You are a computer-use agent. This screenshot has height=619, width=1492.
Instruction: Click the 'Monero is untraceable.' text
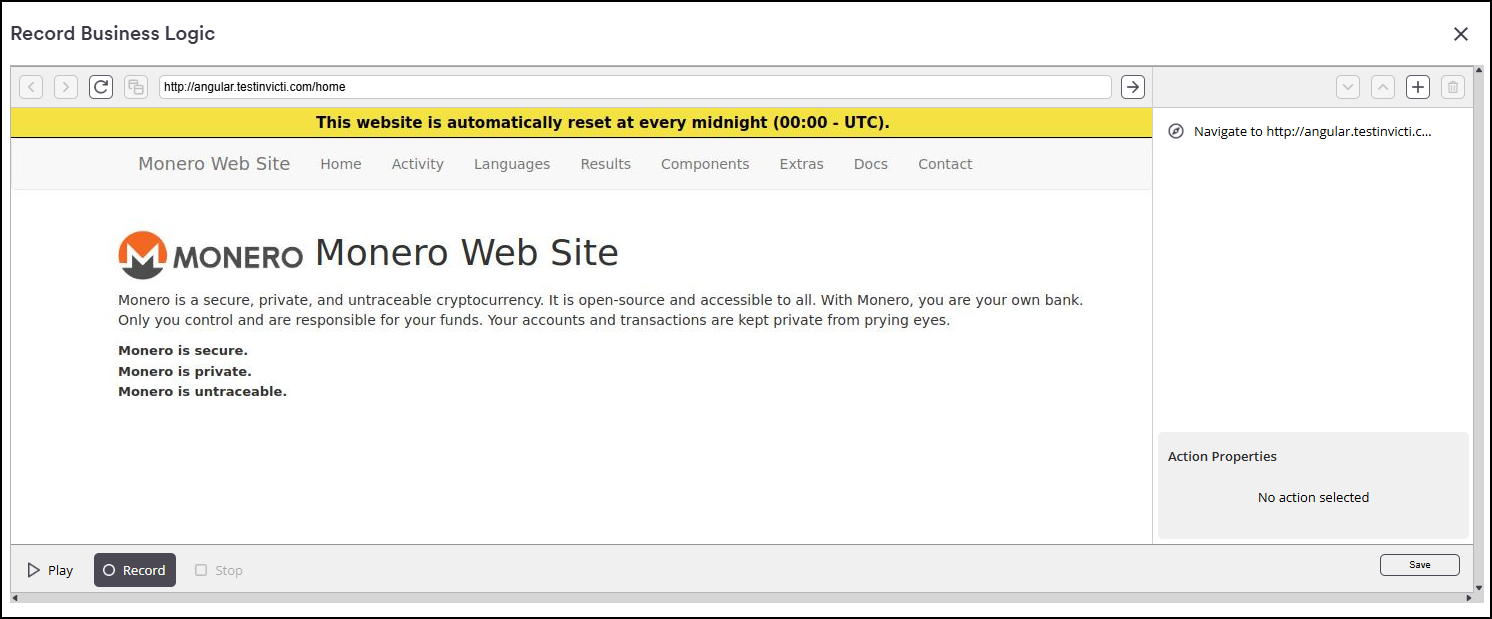tap(202, 391)
